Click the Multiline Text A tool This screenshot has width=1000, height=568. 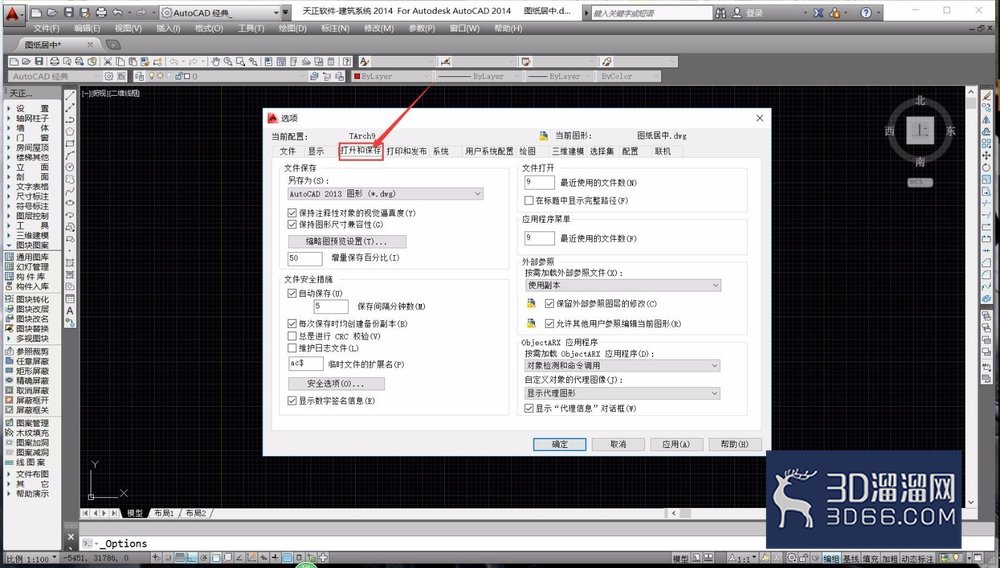click(x=70, y=310)
